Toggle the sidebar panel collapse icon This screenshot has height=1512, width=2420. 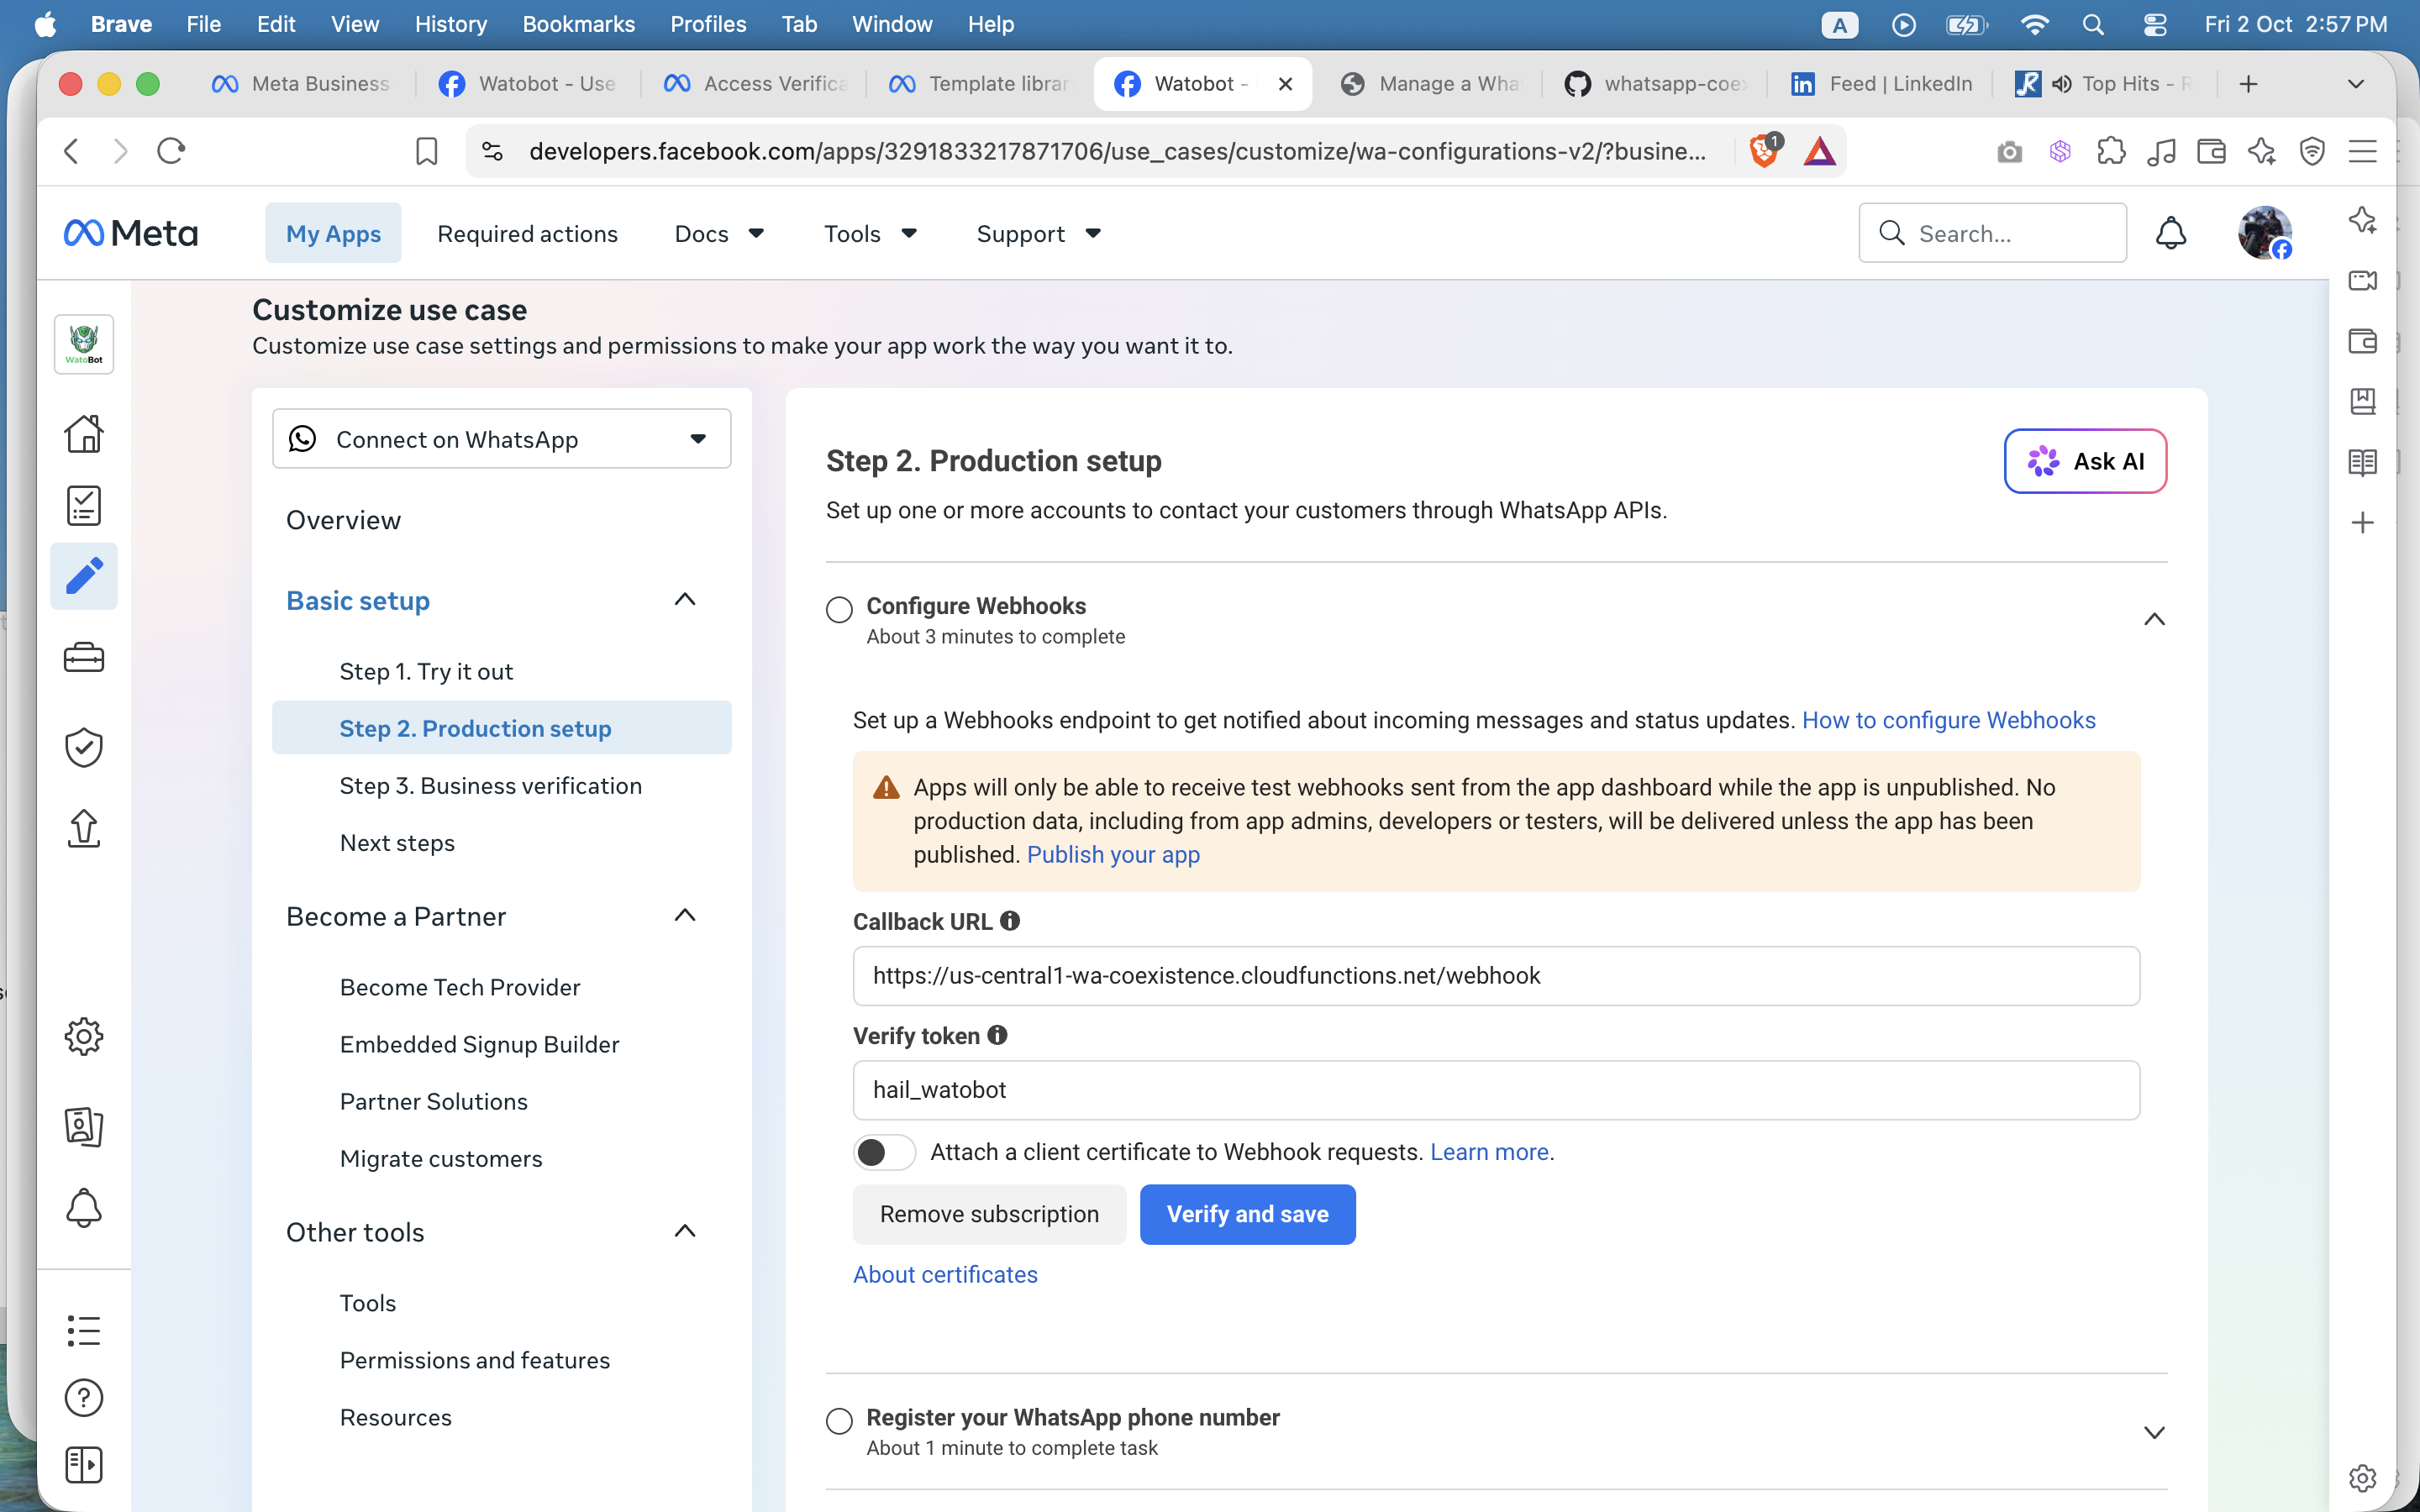click(x=84, y=1465)
